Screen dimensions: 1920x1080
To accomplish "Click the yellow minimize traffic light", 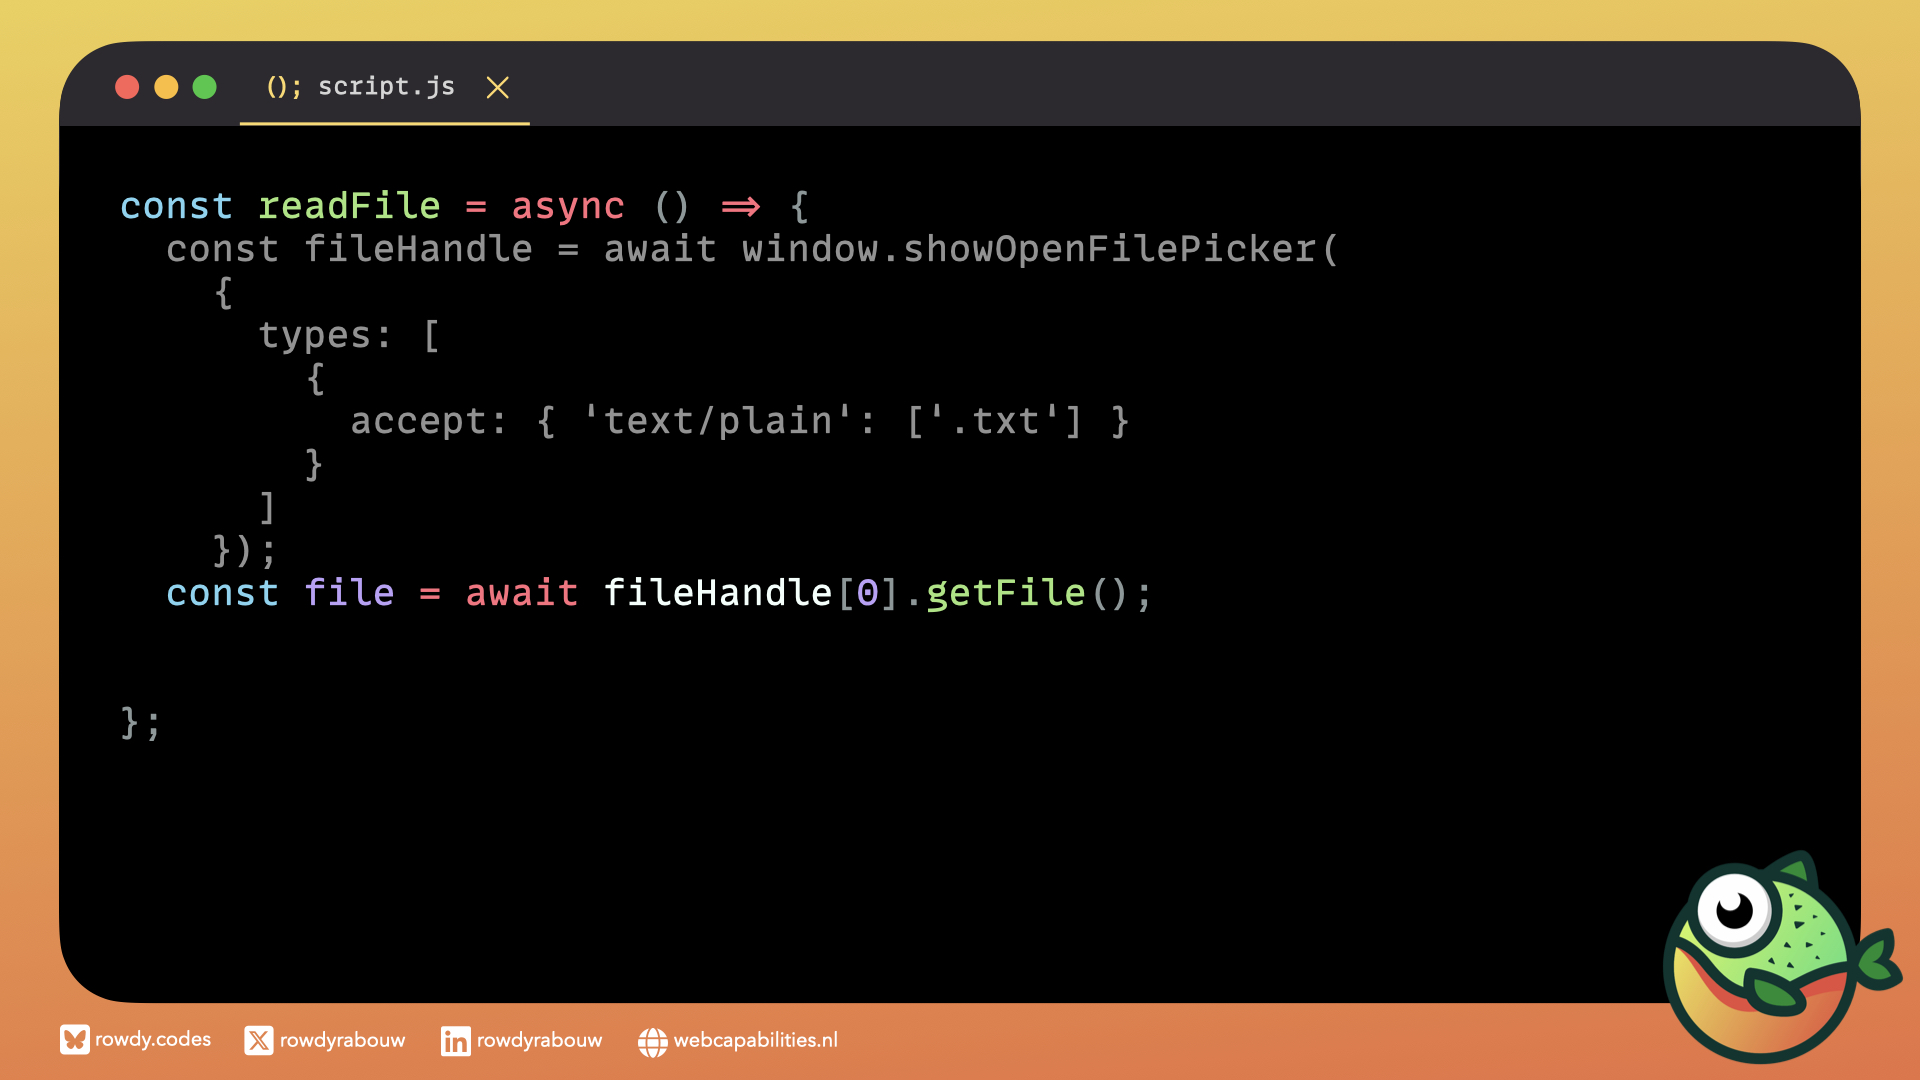I will click(x=166, y=88).
